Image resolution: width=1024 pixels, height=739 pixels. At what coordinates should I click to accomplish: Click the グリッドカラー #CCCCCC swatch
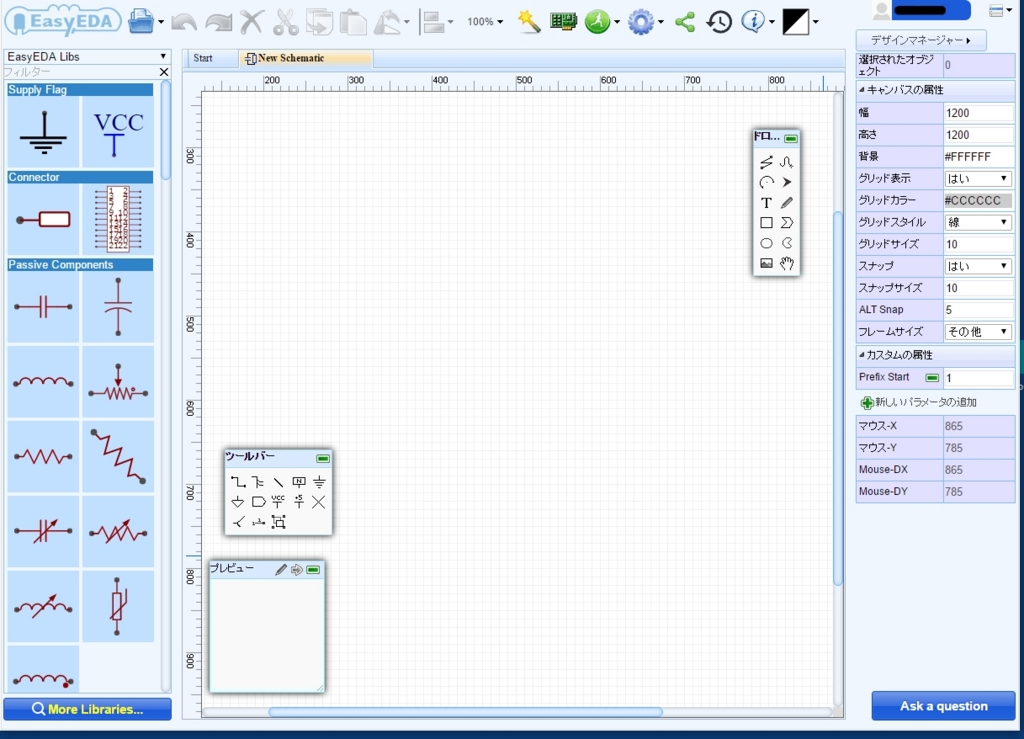[978, 200]
